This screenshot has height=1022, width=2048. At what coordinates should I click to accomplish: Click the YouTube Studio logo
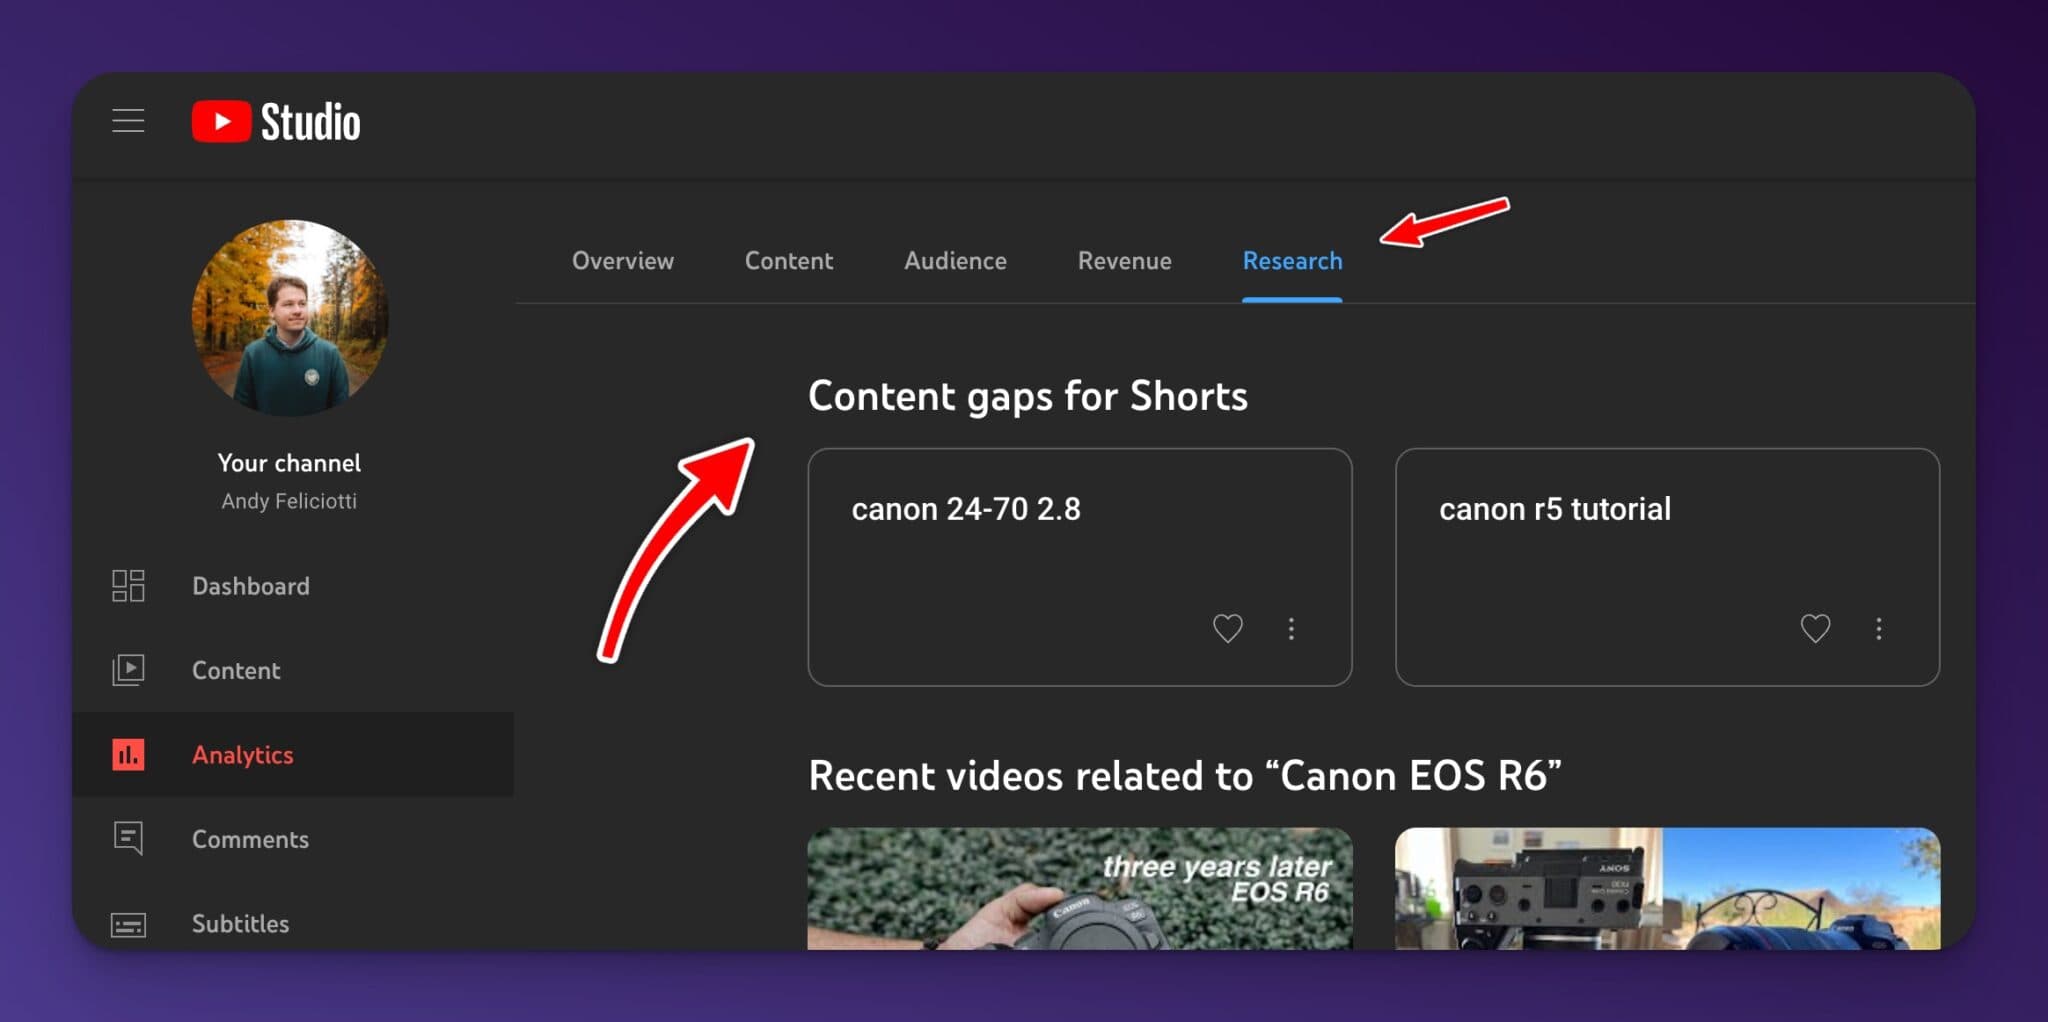tap(276, 122)
